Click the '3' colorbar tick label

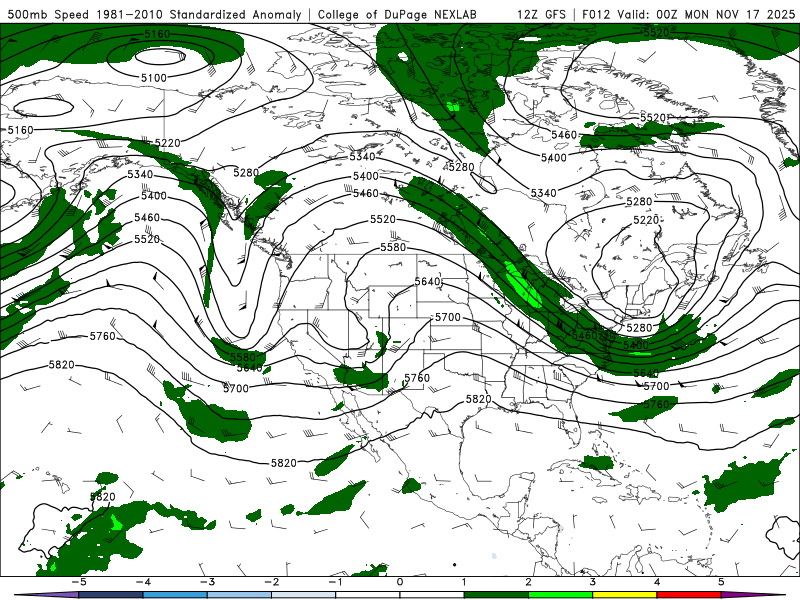coord(593,582)
